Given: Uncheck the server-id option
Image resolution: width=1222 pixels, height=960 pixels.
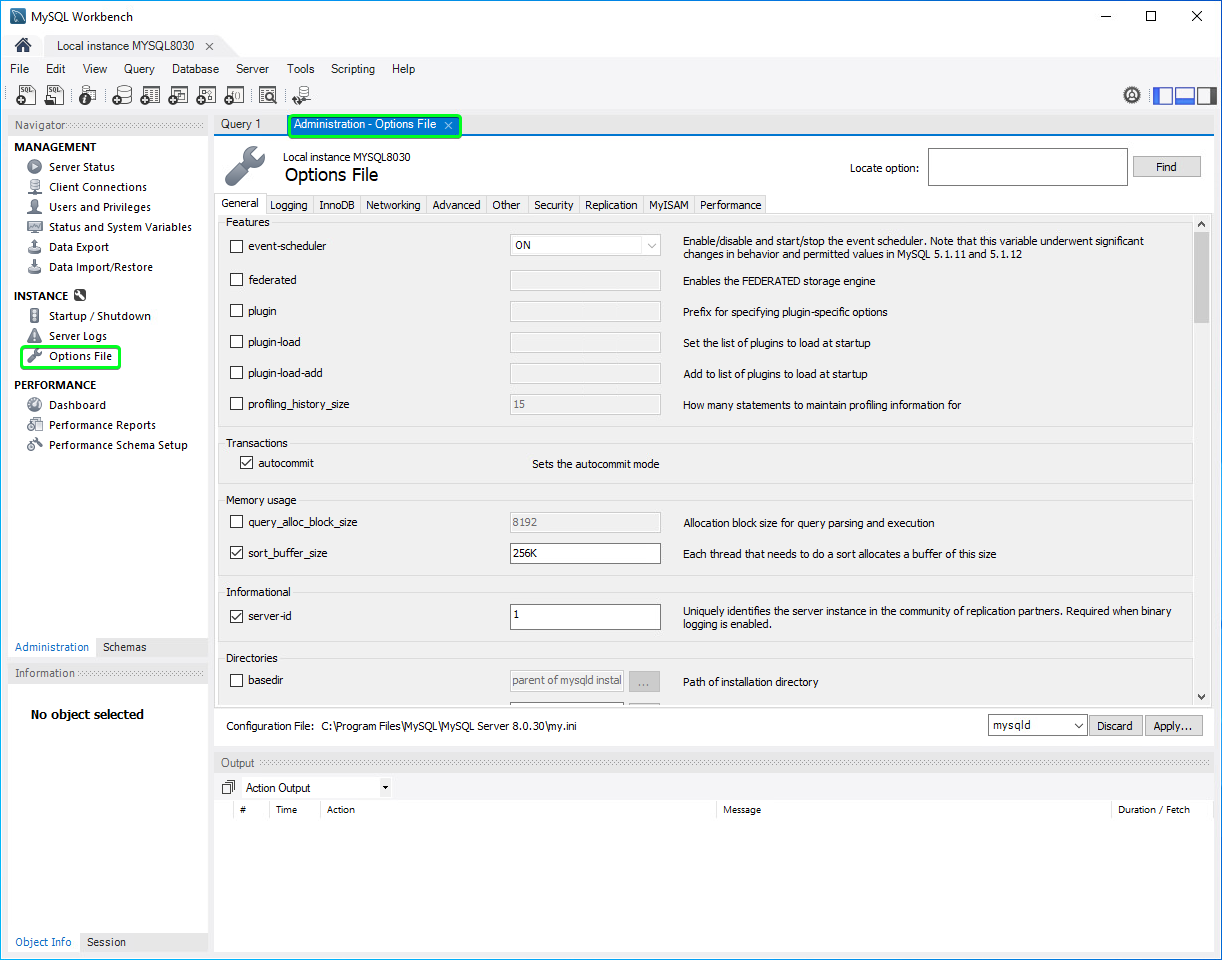Looking at the screenshot, I should click(x=237, y=616).
